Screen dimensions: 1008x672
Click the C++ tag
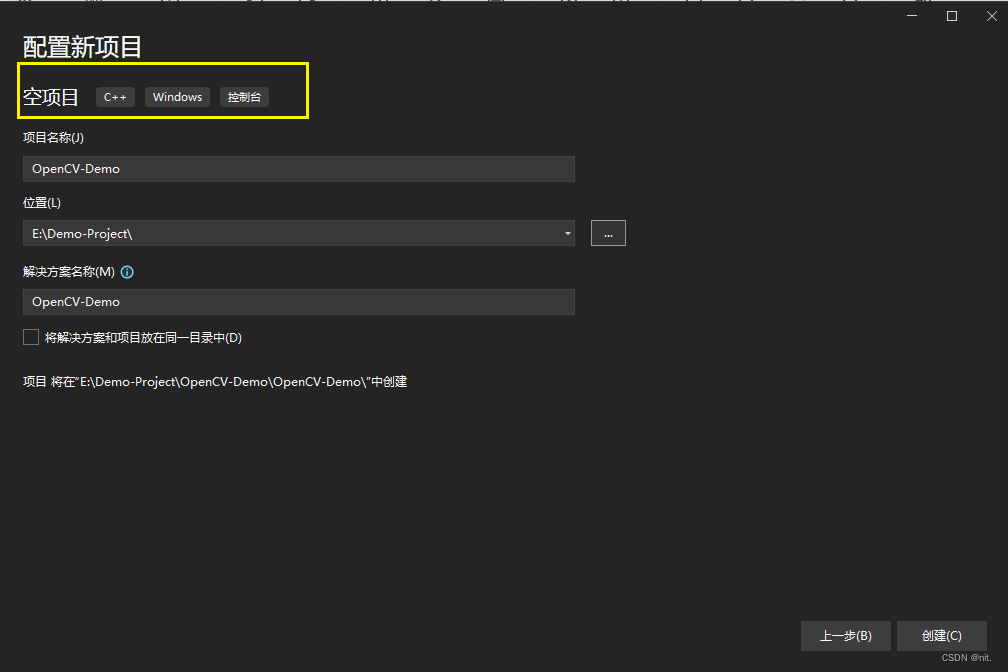(x=115, y=97)
